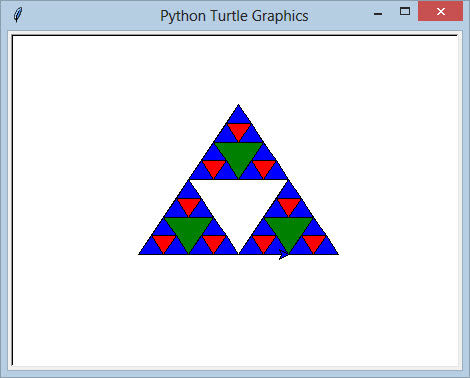Click the green triangle in the top sub-triangle
Screen dimensions: 470x378
[238, 155]
